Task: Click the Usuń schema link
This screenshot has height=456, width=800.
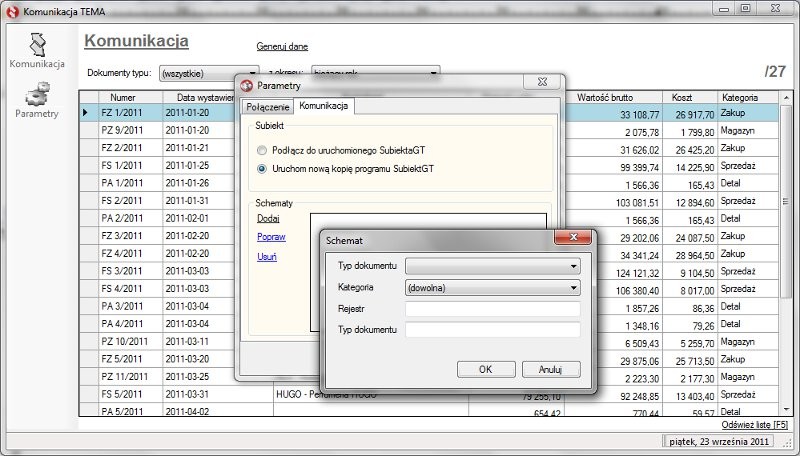Action: click(x=266, y=257)
